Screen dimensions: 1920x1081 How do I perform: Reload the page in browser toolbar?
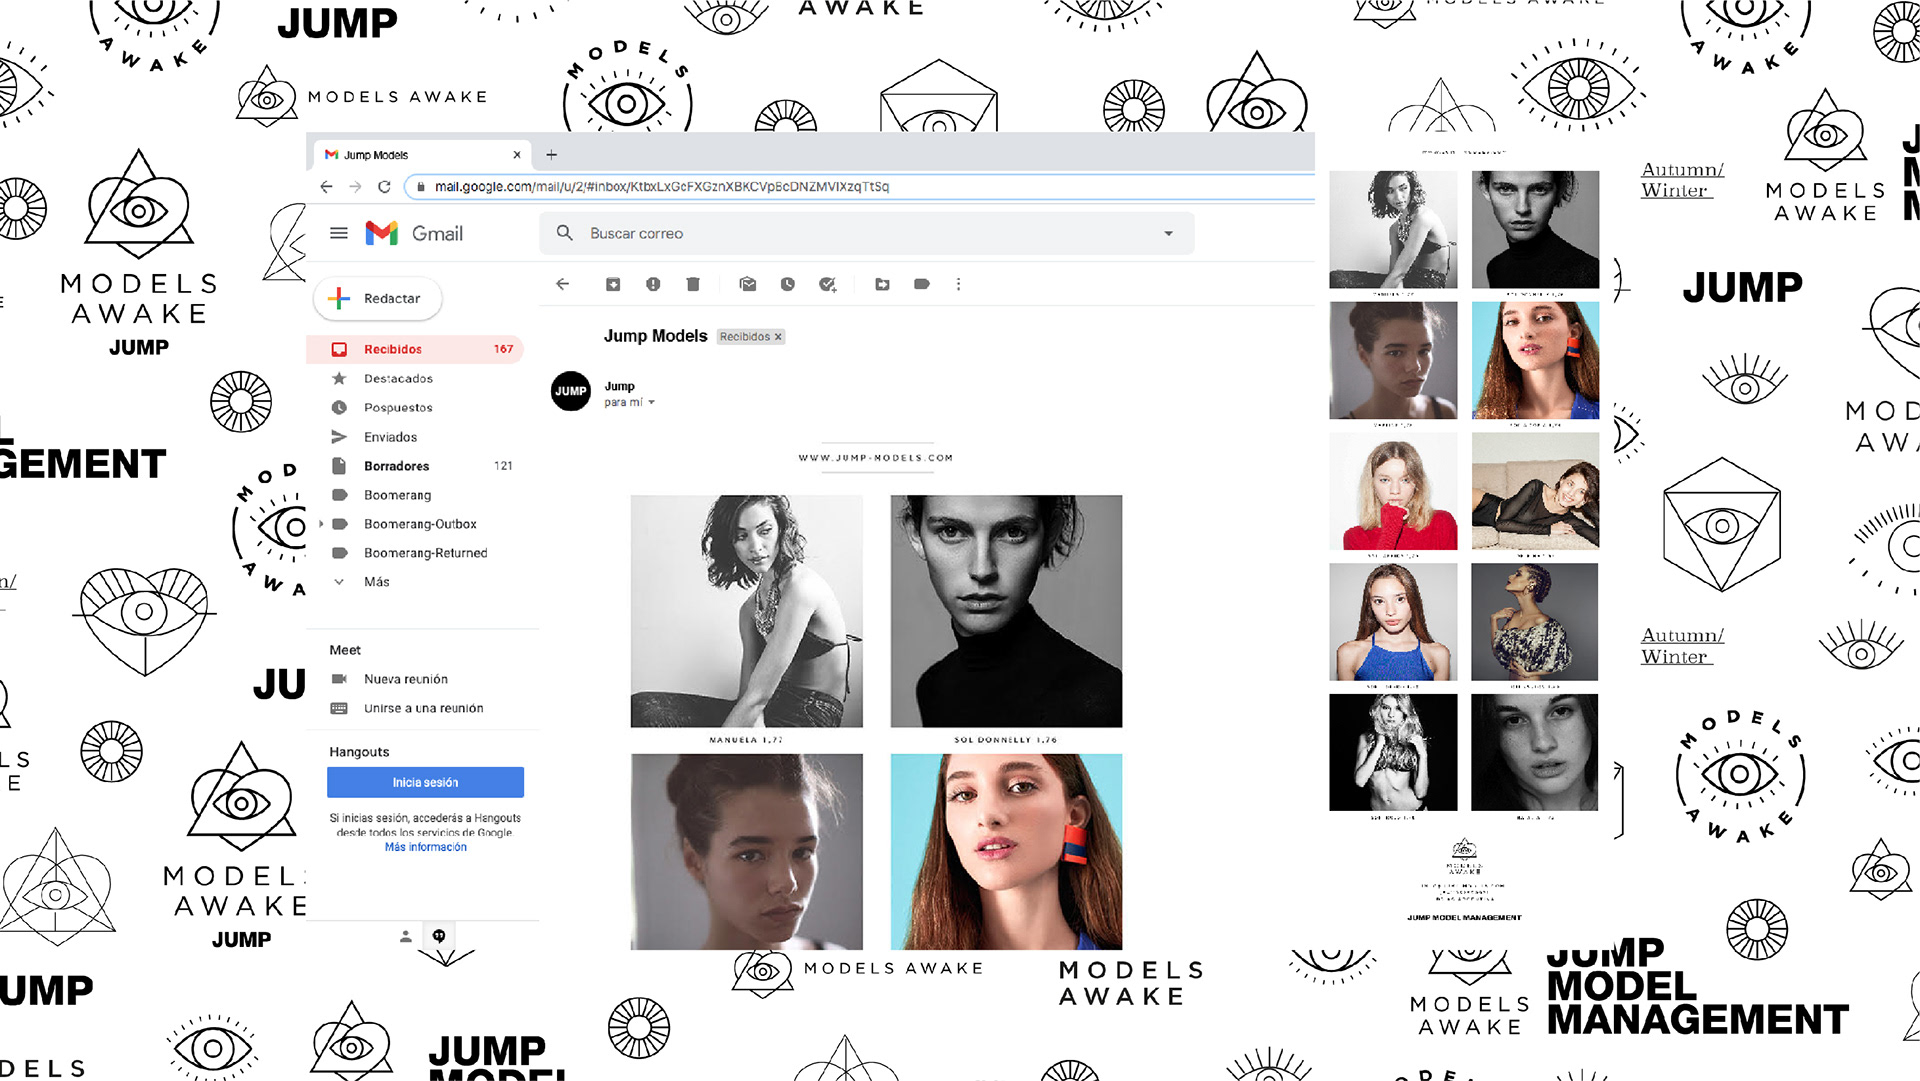(384, 187)
